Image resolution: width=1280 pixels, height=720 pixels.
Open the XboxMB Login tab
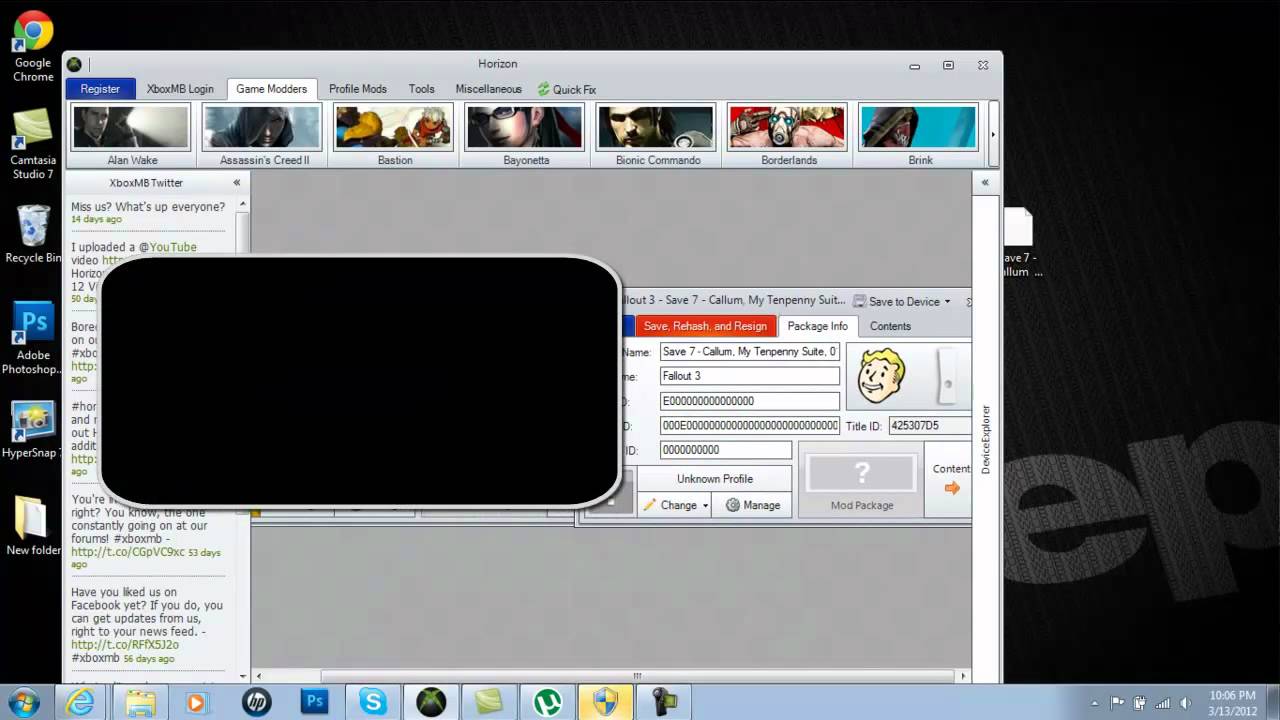click(180, 89)
